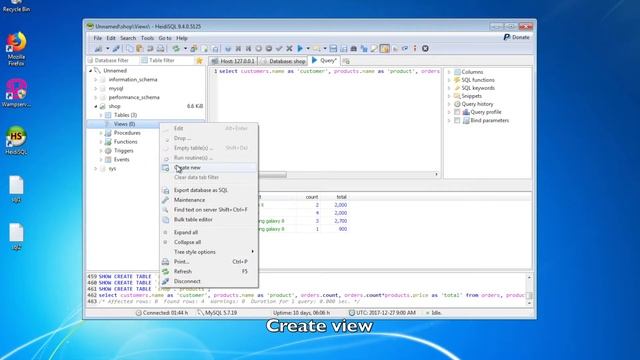
Task: Expand the sys database node
Action: click(x=96, y=169)
